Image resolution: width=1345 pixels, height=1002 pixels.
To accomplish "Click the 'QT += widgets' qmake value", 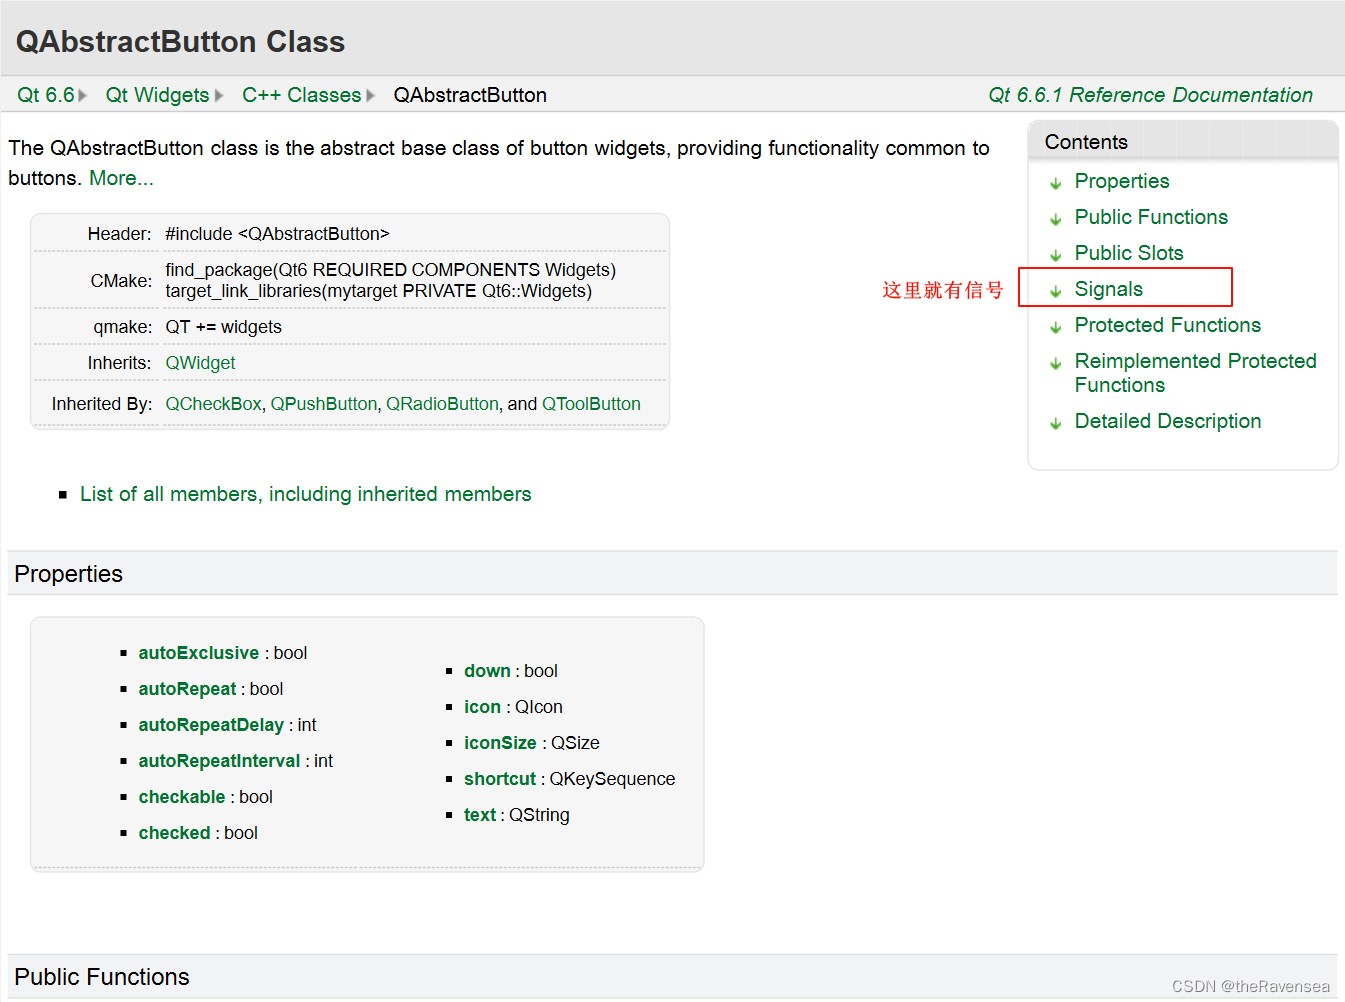I will 223,327.
